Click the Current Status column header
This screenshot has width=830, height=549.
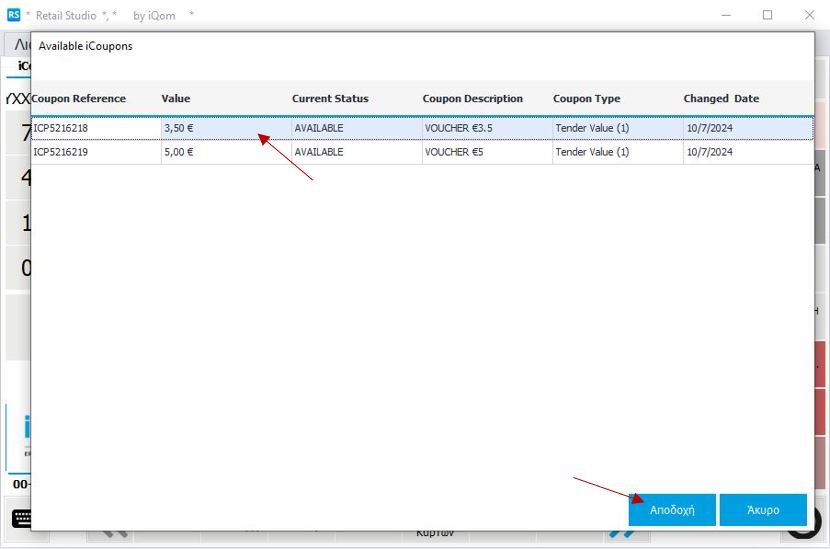point(330,99)
